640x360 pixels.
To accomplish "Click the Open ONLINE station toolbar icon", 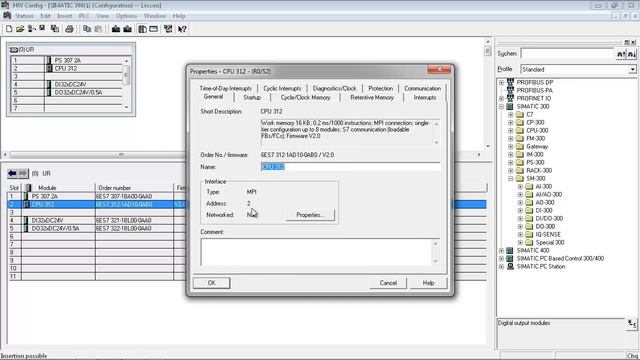I will coord(31,29).
